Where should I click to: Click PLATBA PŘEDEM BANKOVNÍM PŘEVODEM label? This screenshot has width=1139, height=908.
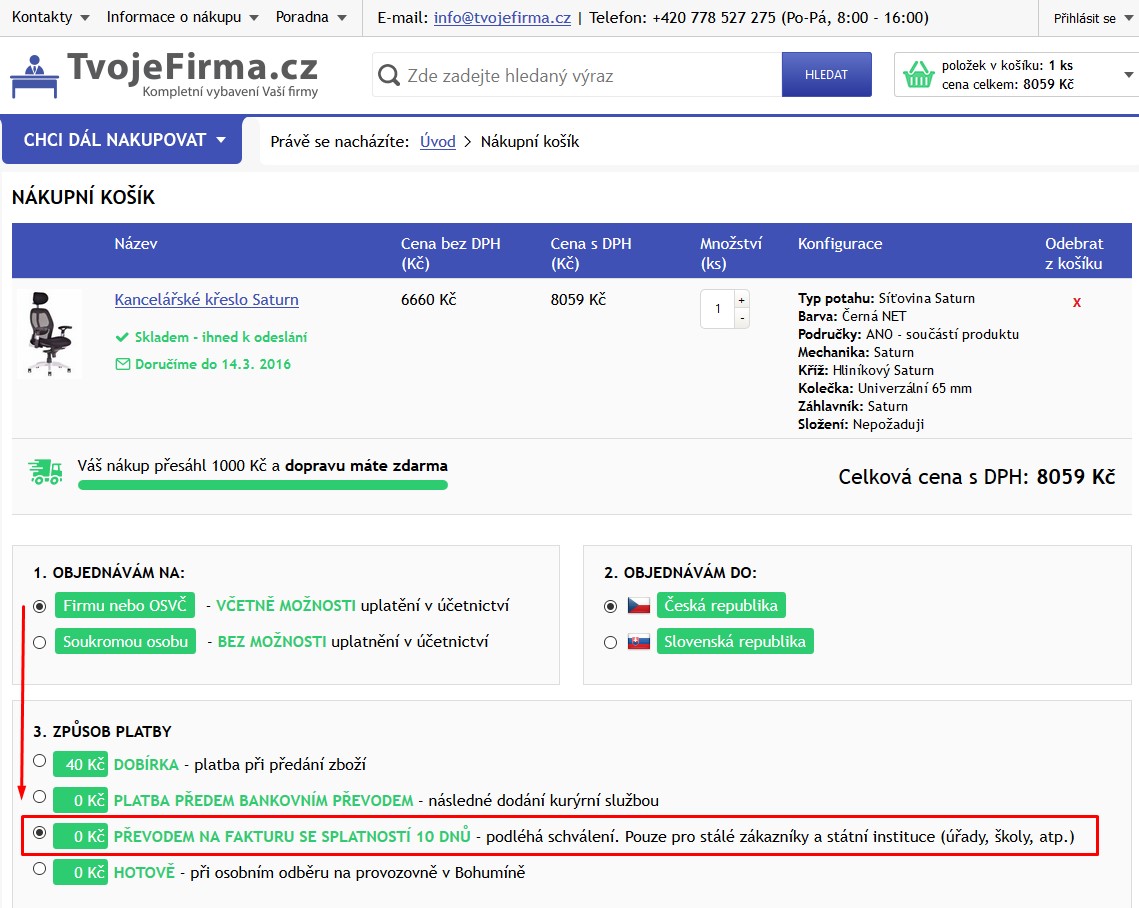tap(263, 800)
